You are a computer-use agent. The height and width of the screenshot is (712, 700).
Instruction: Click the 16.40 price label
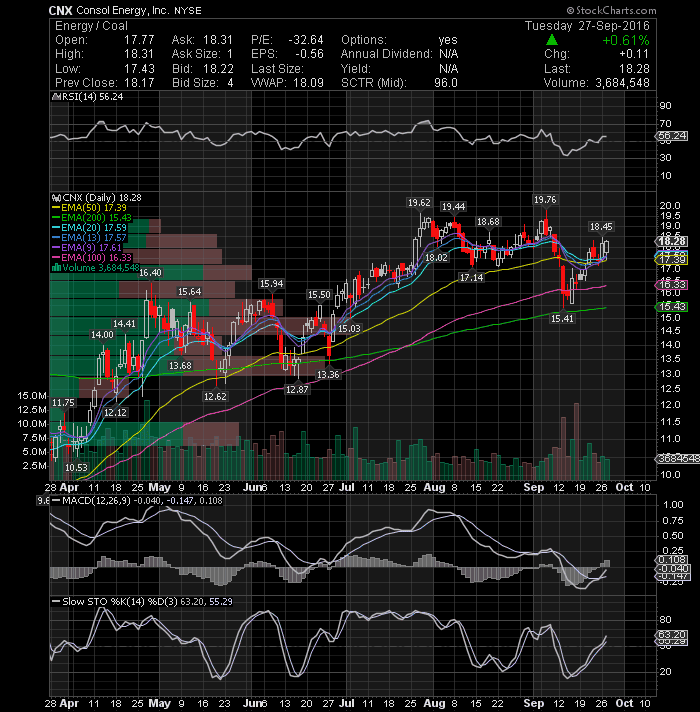pos(150,272)
